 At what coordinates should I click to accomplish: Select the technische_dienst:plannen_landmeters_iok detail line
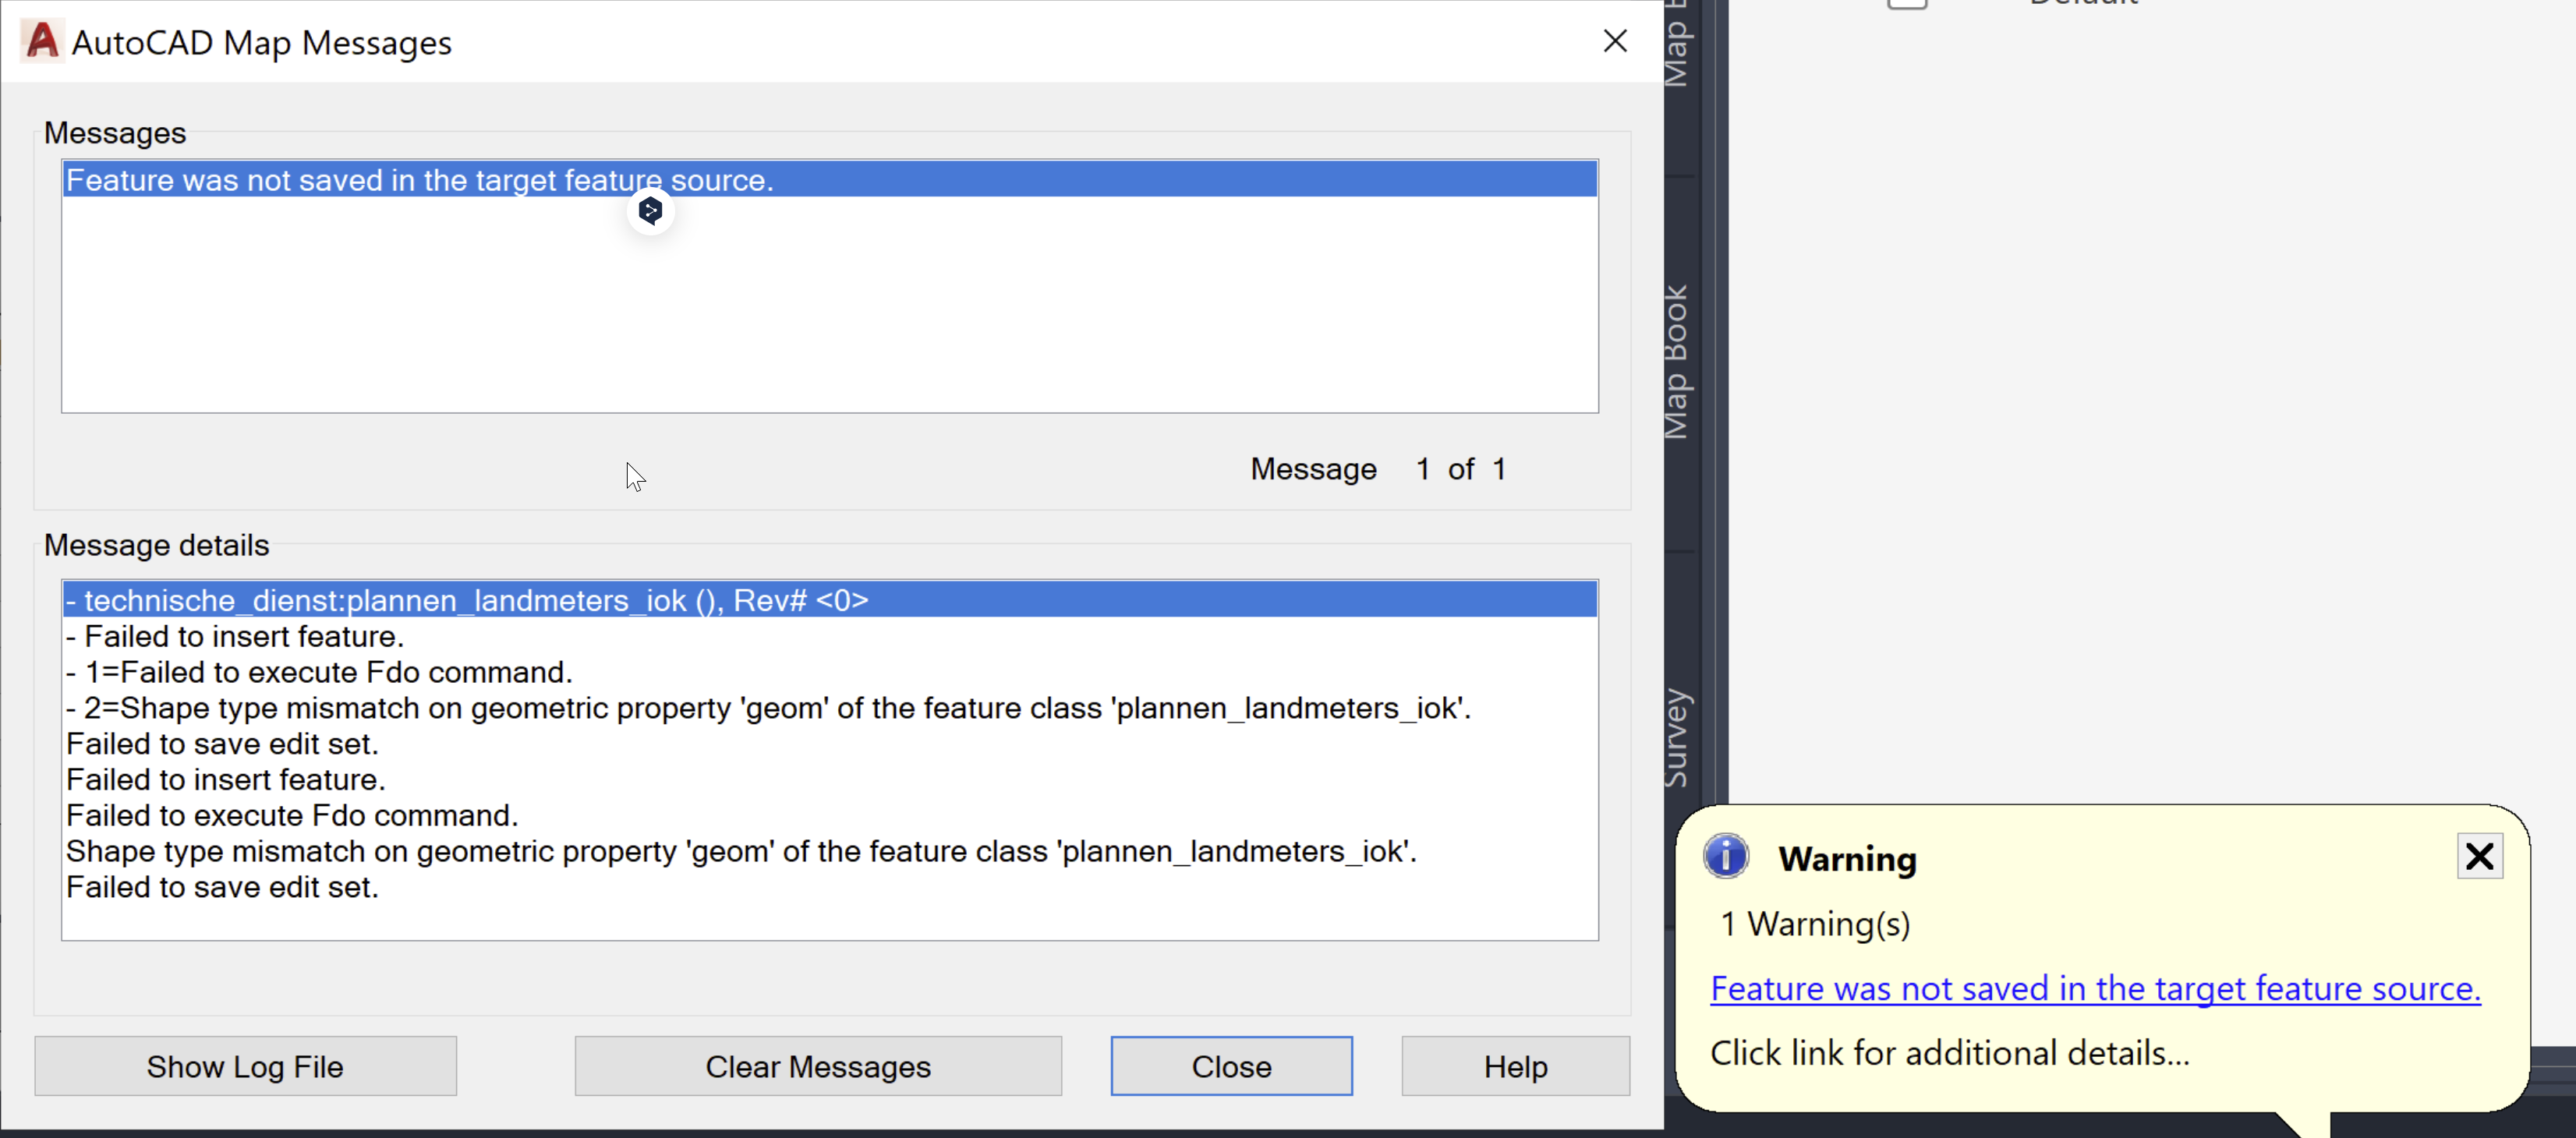[466, 600]
